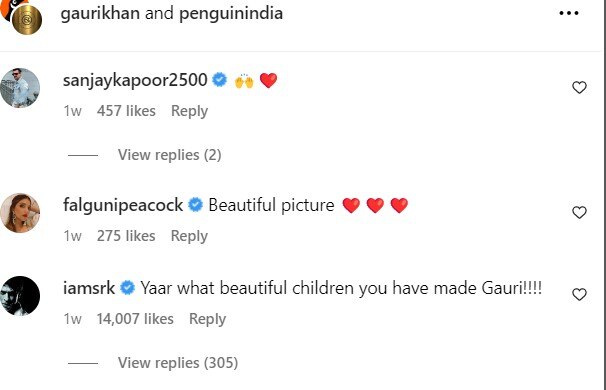Open the gaurikhan profile link

[100, 14]
